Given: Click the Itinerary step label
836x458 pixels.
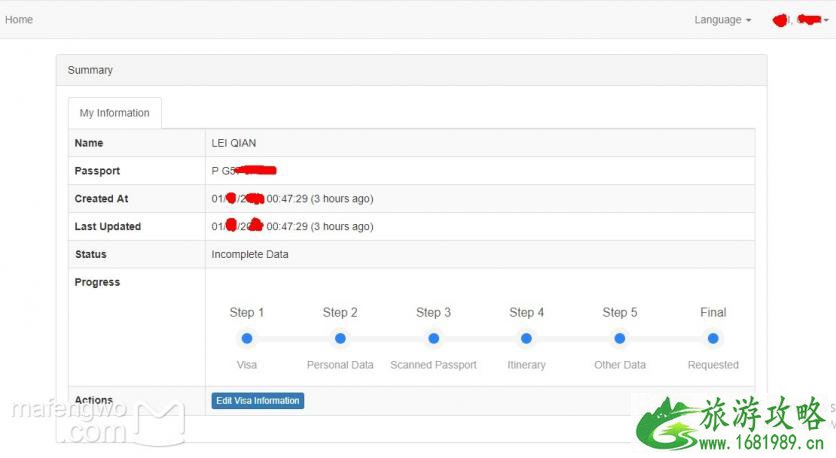Looking at the screenshot, I should 526,365.
